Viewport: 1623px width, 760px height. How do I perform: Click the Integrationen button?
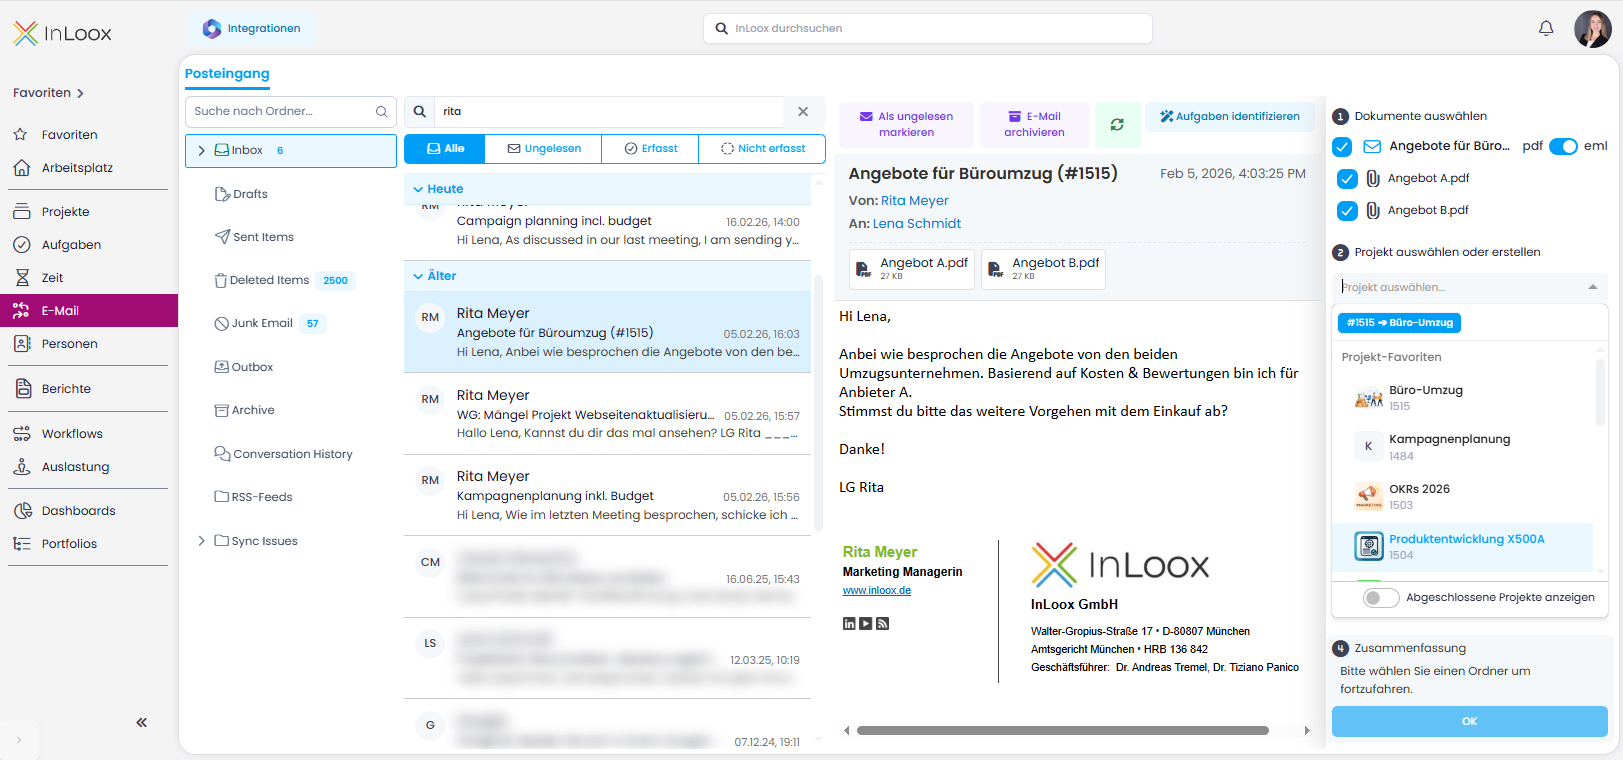(251, 29)
